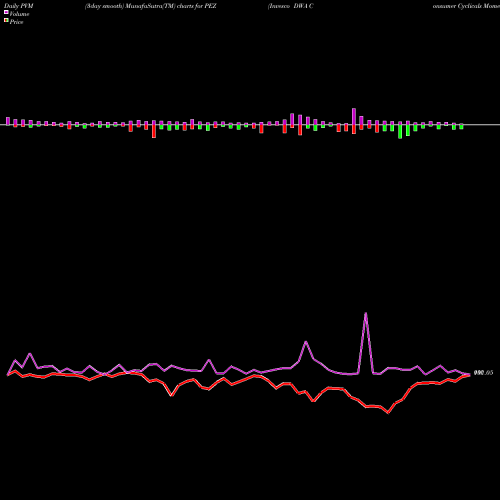Viewport: 500px width, 500px height.
Task: Click the longest green bar below the baseline
Action: click(400, 132)
